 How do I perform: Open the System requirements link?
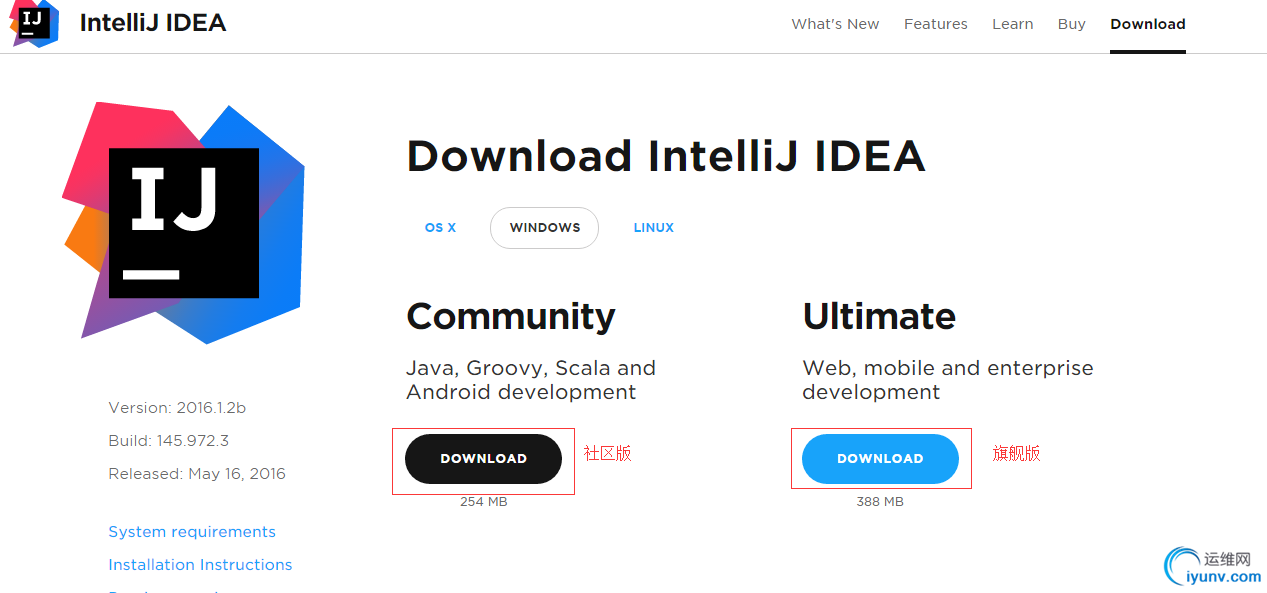tap(192, 532)
